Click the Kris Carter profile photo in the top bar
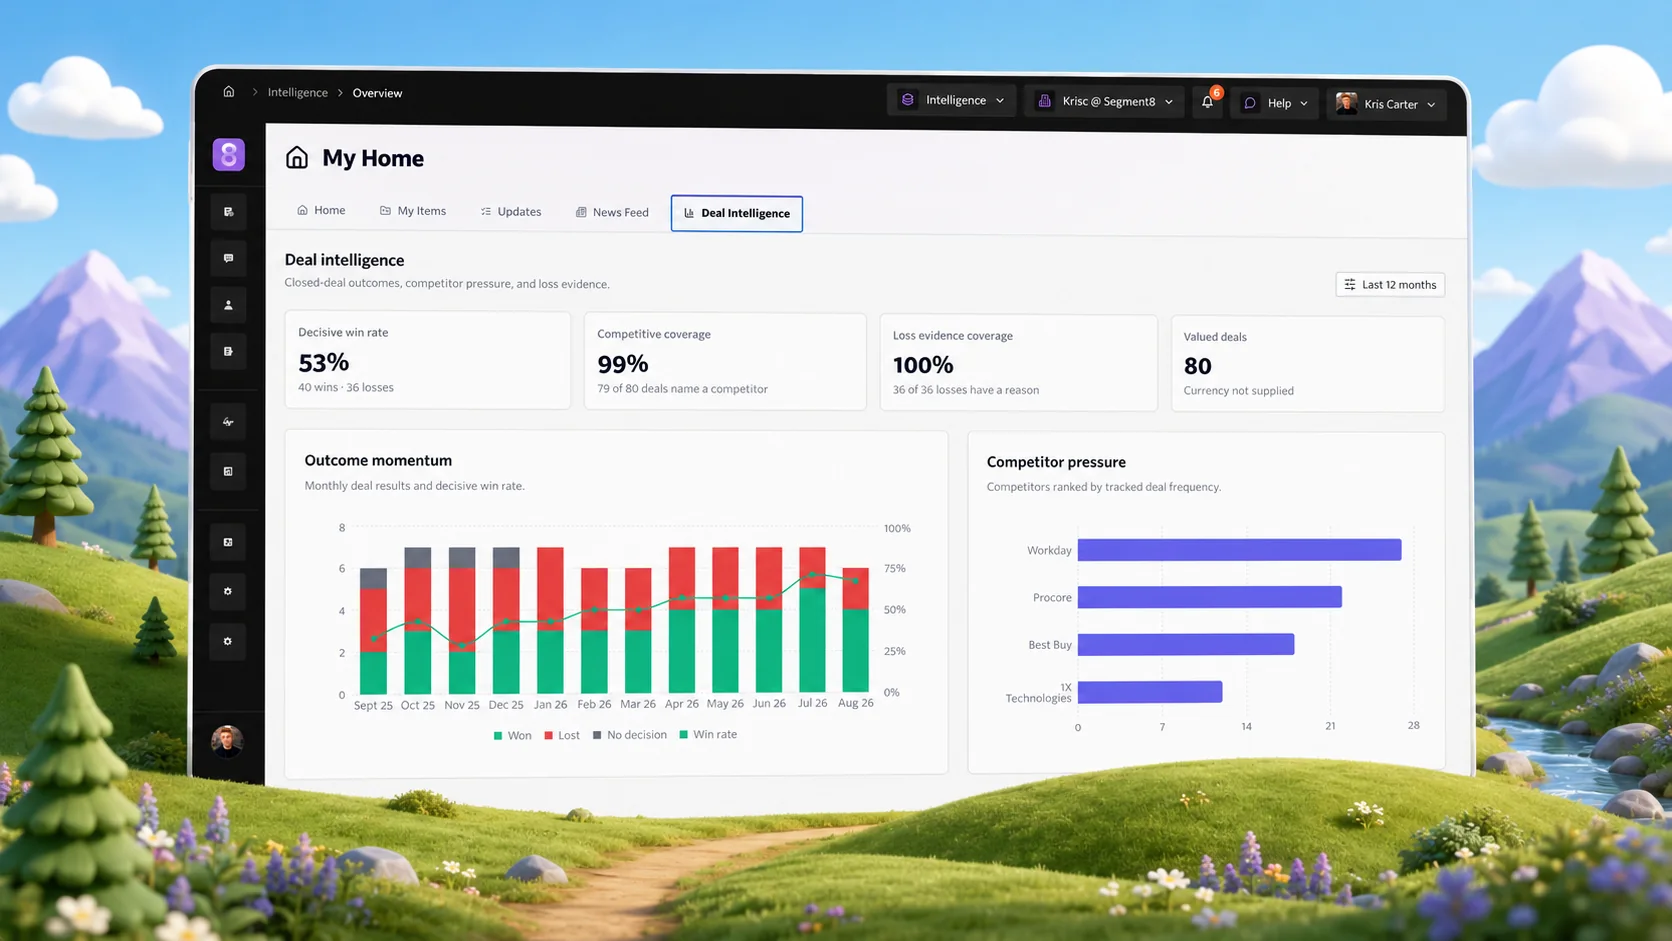Screen dimensions: 1672x941 pos(1347,103)
